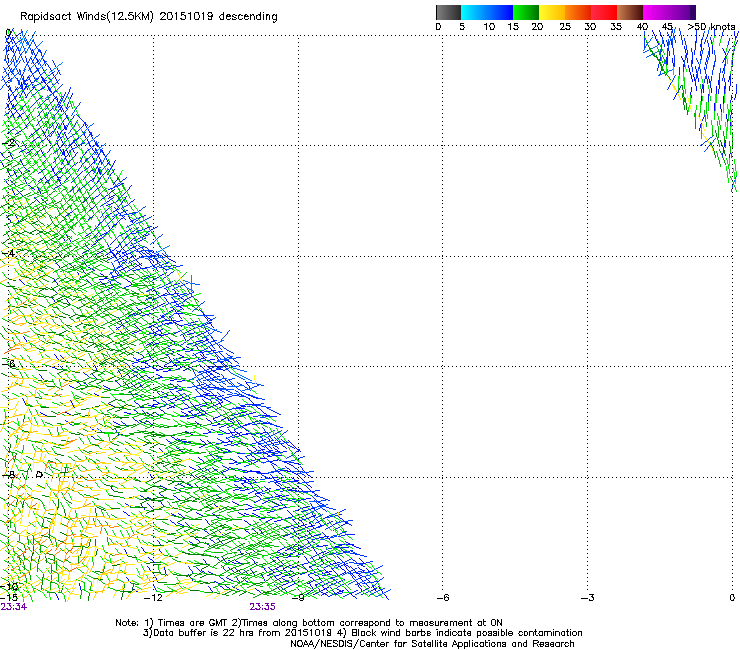Click the '-12' longitude axis label
This screenshot has height=650, width=740.
pos(153,598)
